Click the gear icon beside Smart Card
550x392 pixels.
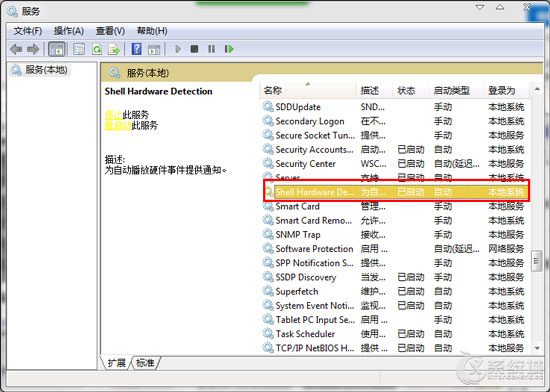tap(268, 206)
